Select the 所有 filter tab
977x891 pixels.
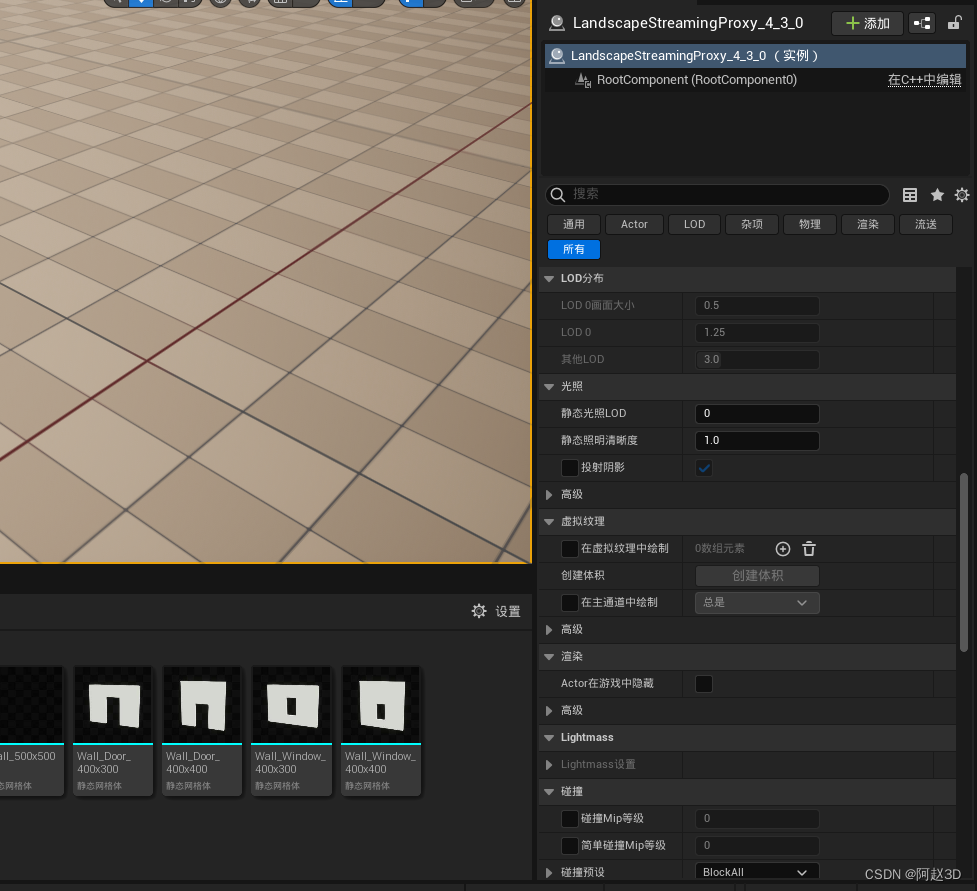tap(574, 249)
